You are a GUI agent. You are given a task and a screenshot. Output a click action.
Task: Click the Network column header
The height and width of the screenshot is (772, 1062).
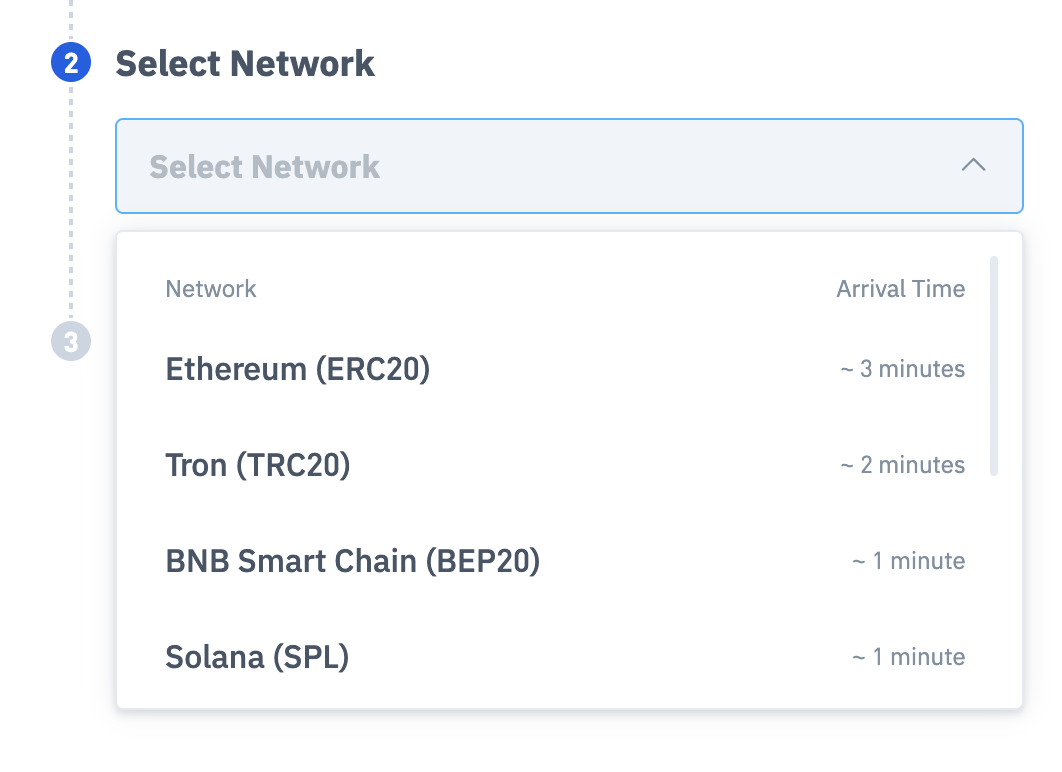click(211, 289)
